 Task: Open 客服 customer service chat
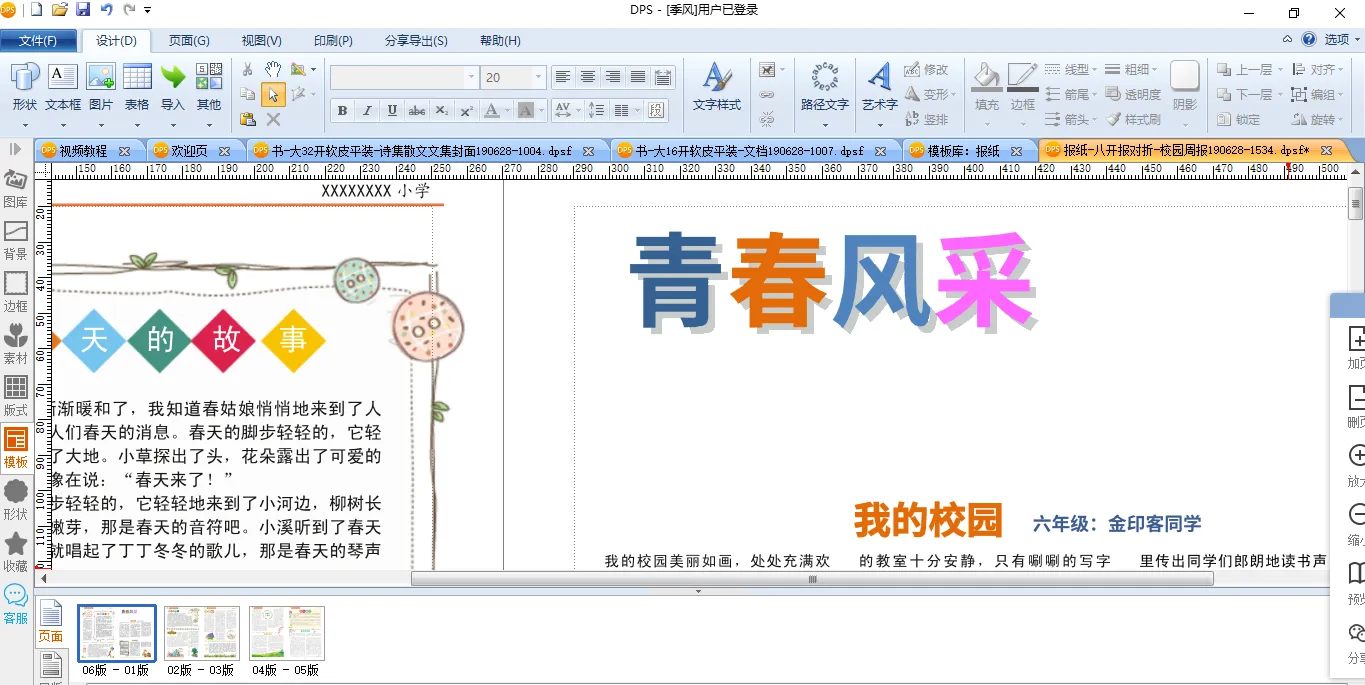(x=15, y=603)
